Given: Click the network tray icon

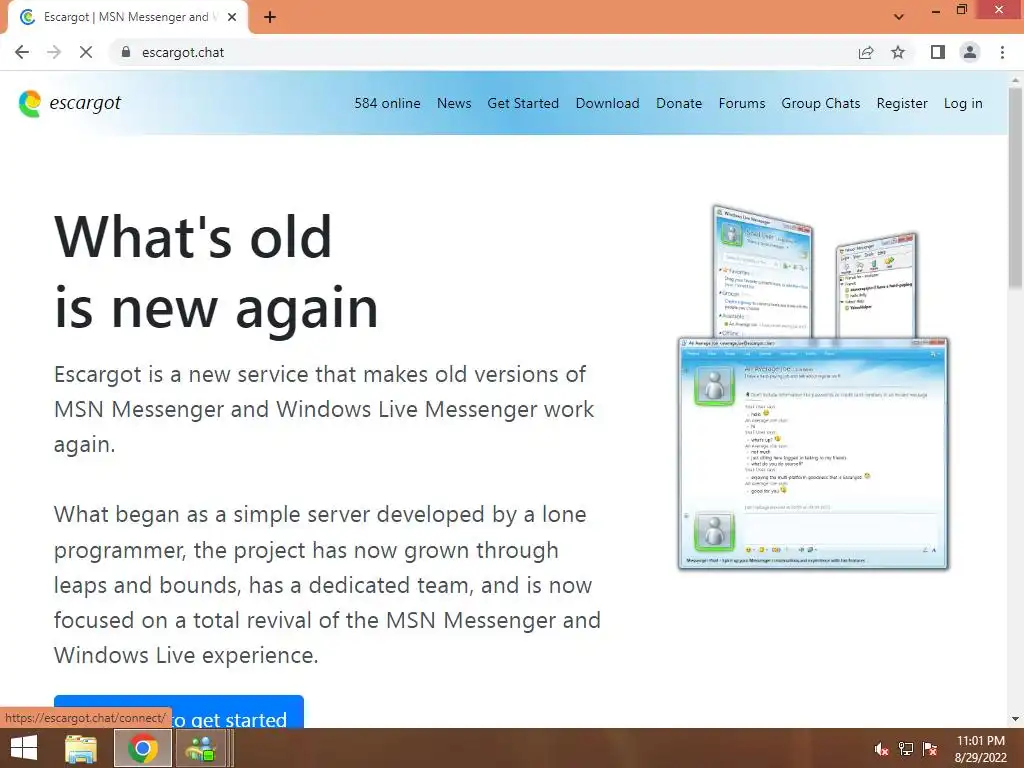Looking at the screenshot, I should pos(906,749).
